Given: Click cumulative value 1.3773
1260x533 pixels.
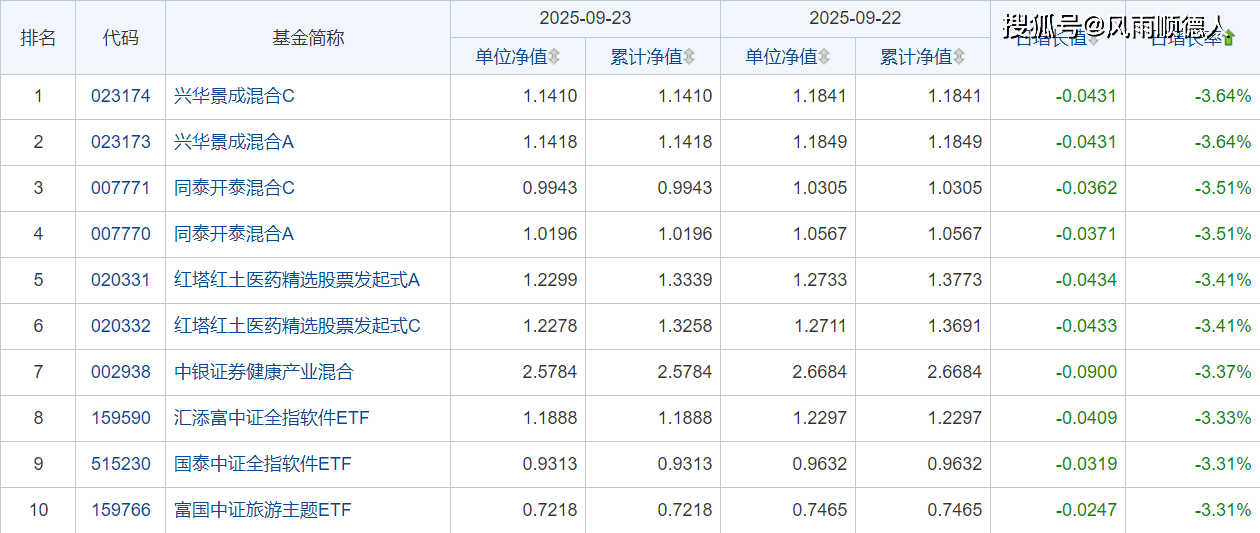Looking at the screenshot, I should pyautogui.click(x=955, y=280).
